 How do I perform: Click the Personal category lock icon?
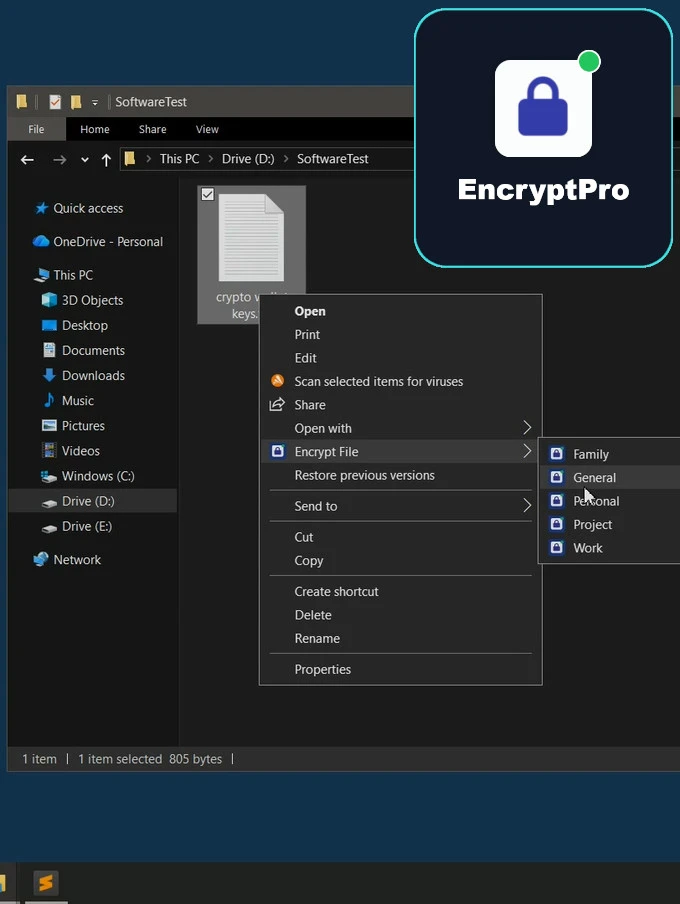[x=557, y=501]
